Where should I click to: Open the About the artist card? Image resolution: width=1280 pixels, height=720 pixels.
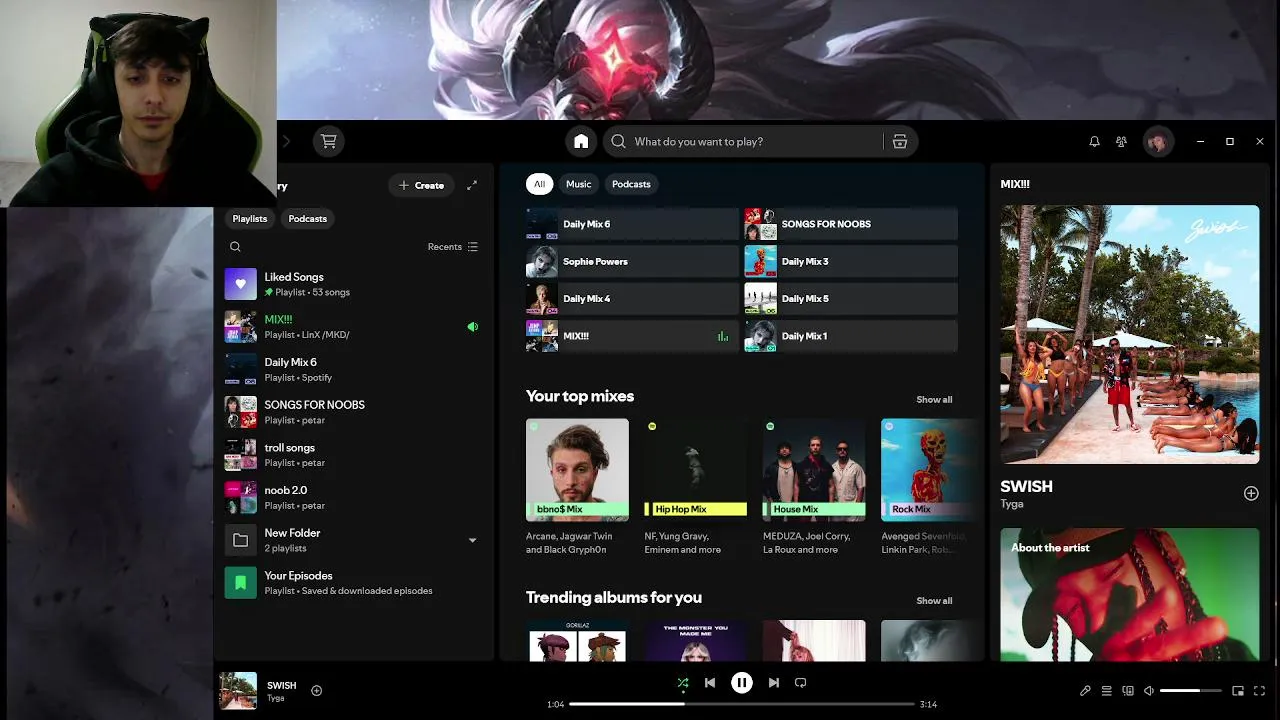(x=1130, y=594)
